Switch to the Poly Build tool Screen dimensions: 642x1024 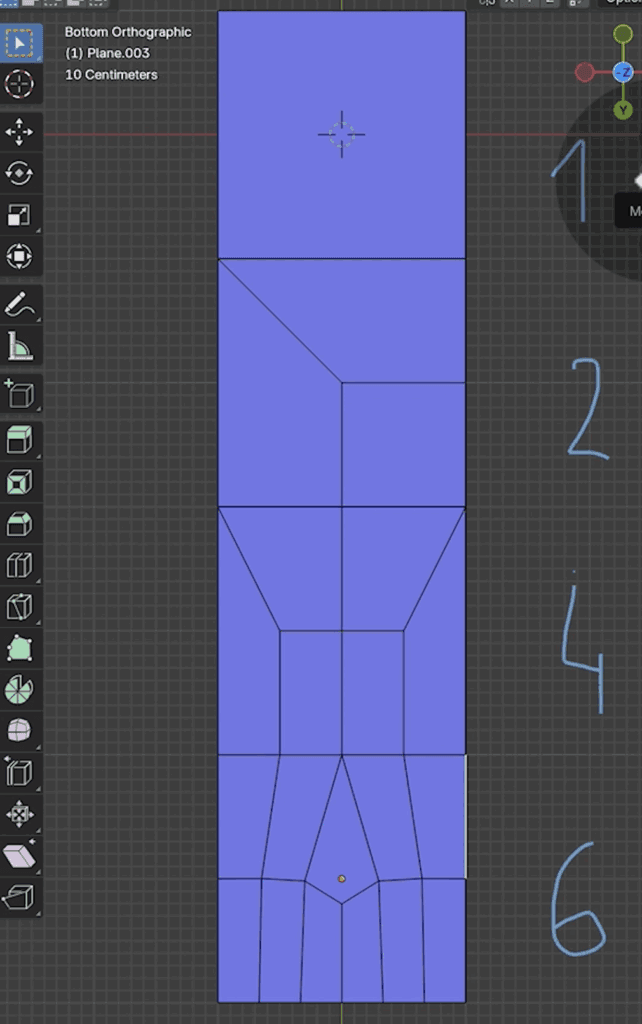coord(20,648)
